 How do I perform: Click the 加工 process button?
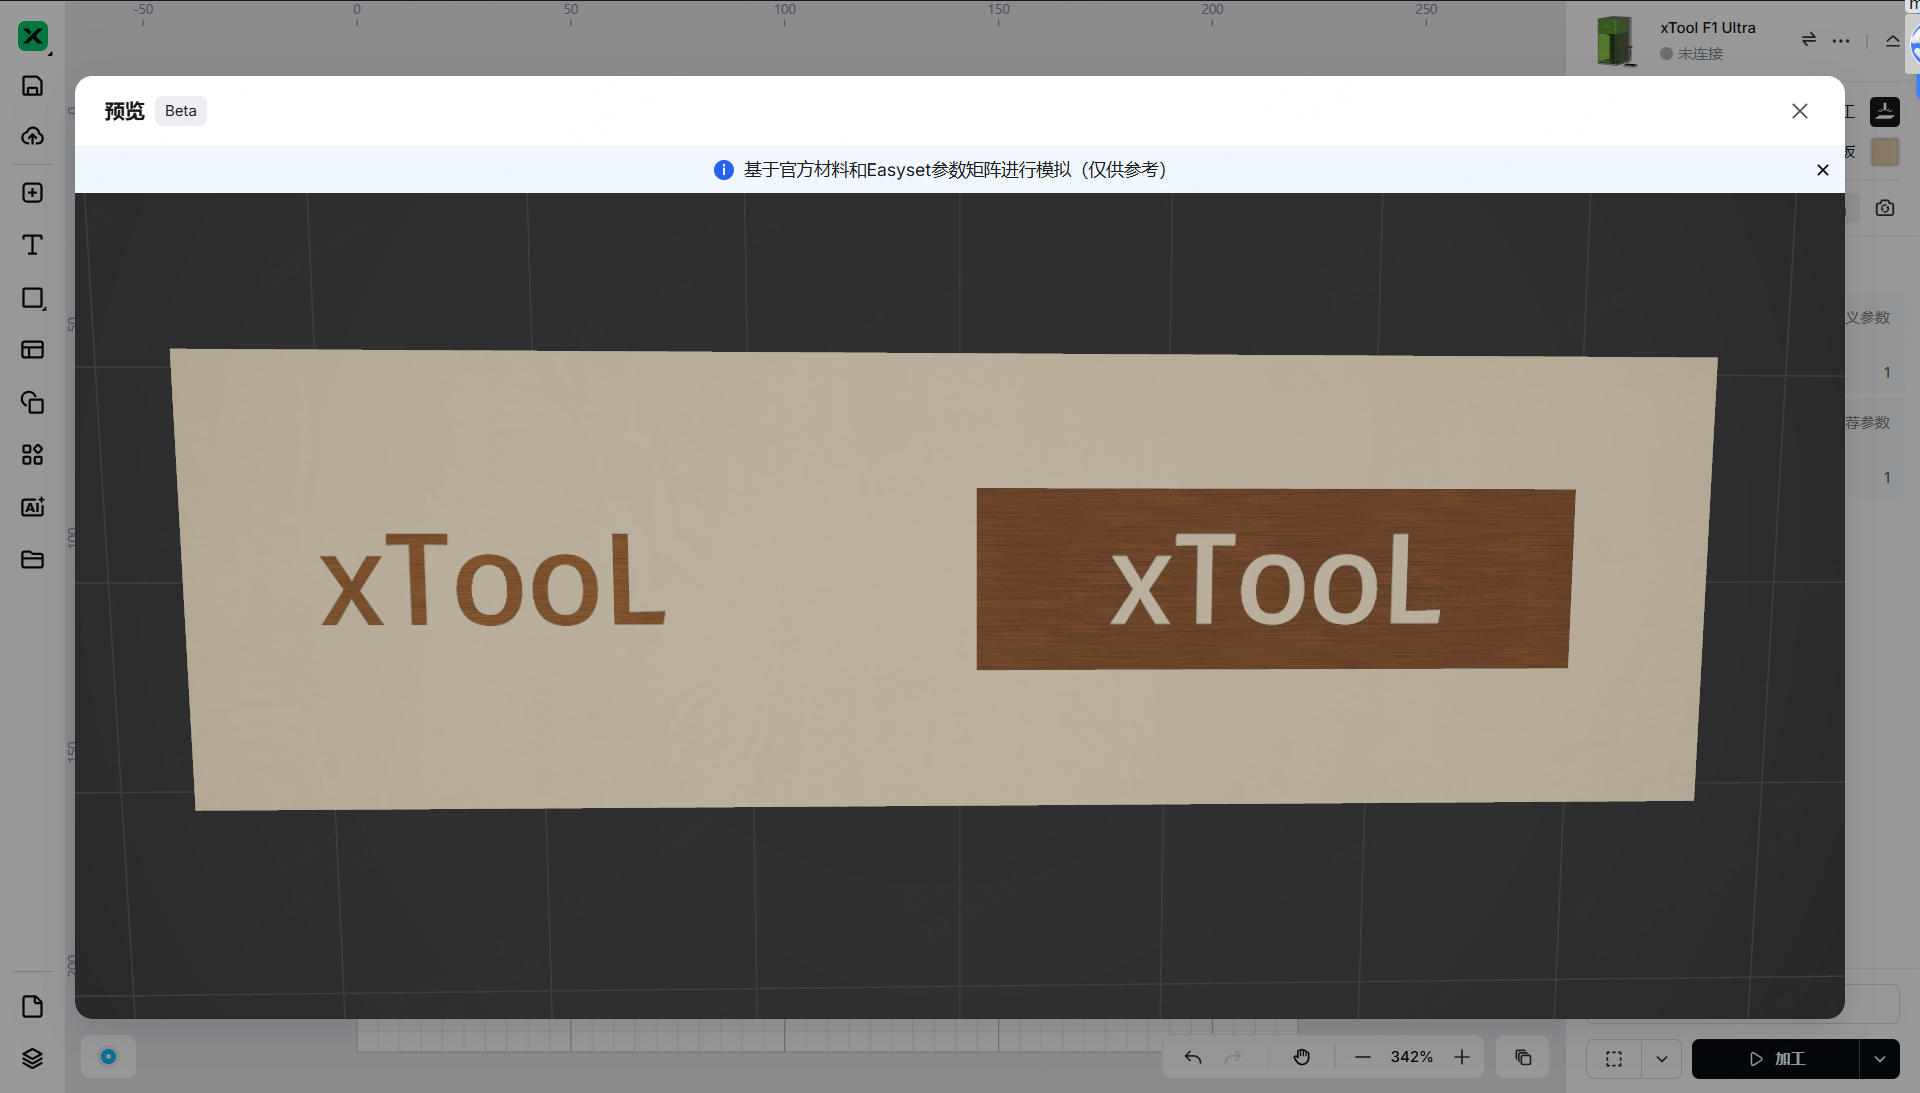1776,1059
